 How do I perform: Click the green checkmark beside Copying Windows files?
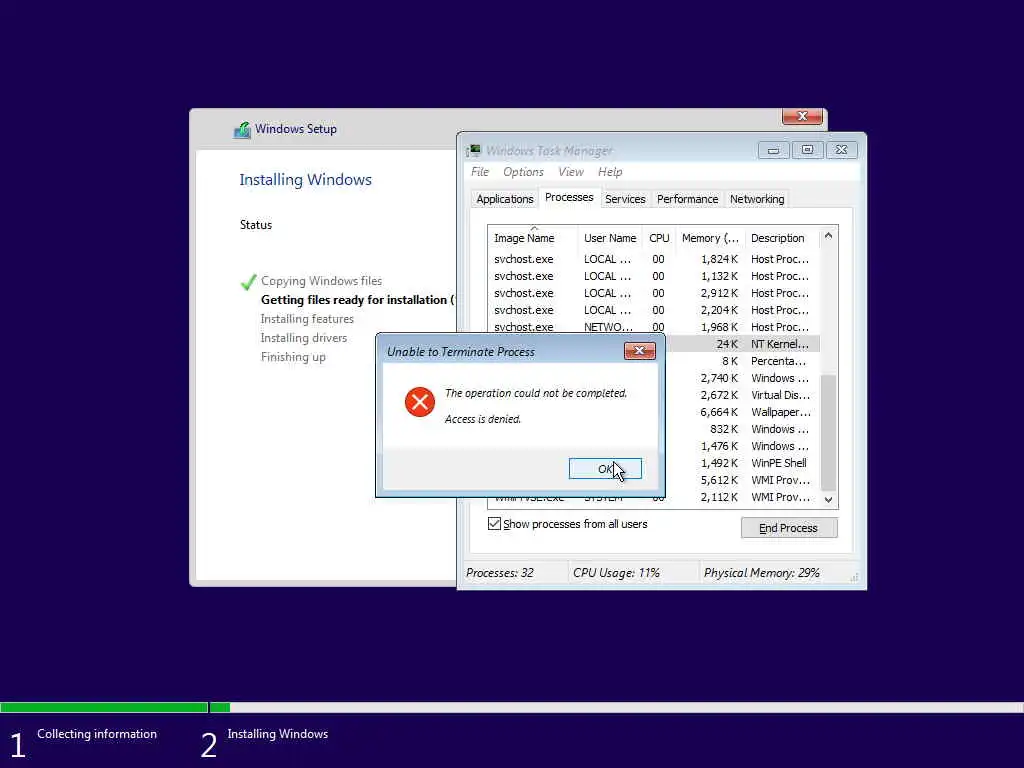pyautogui.click(x=248, y=282)
